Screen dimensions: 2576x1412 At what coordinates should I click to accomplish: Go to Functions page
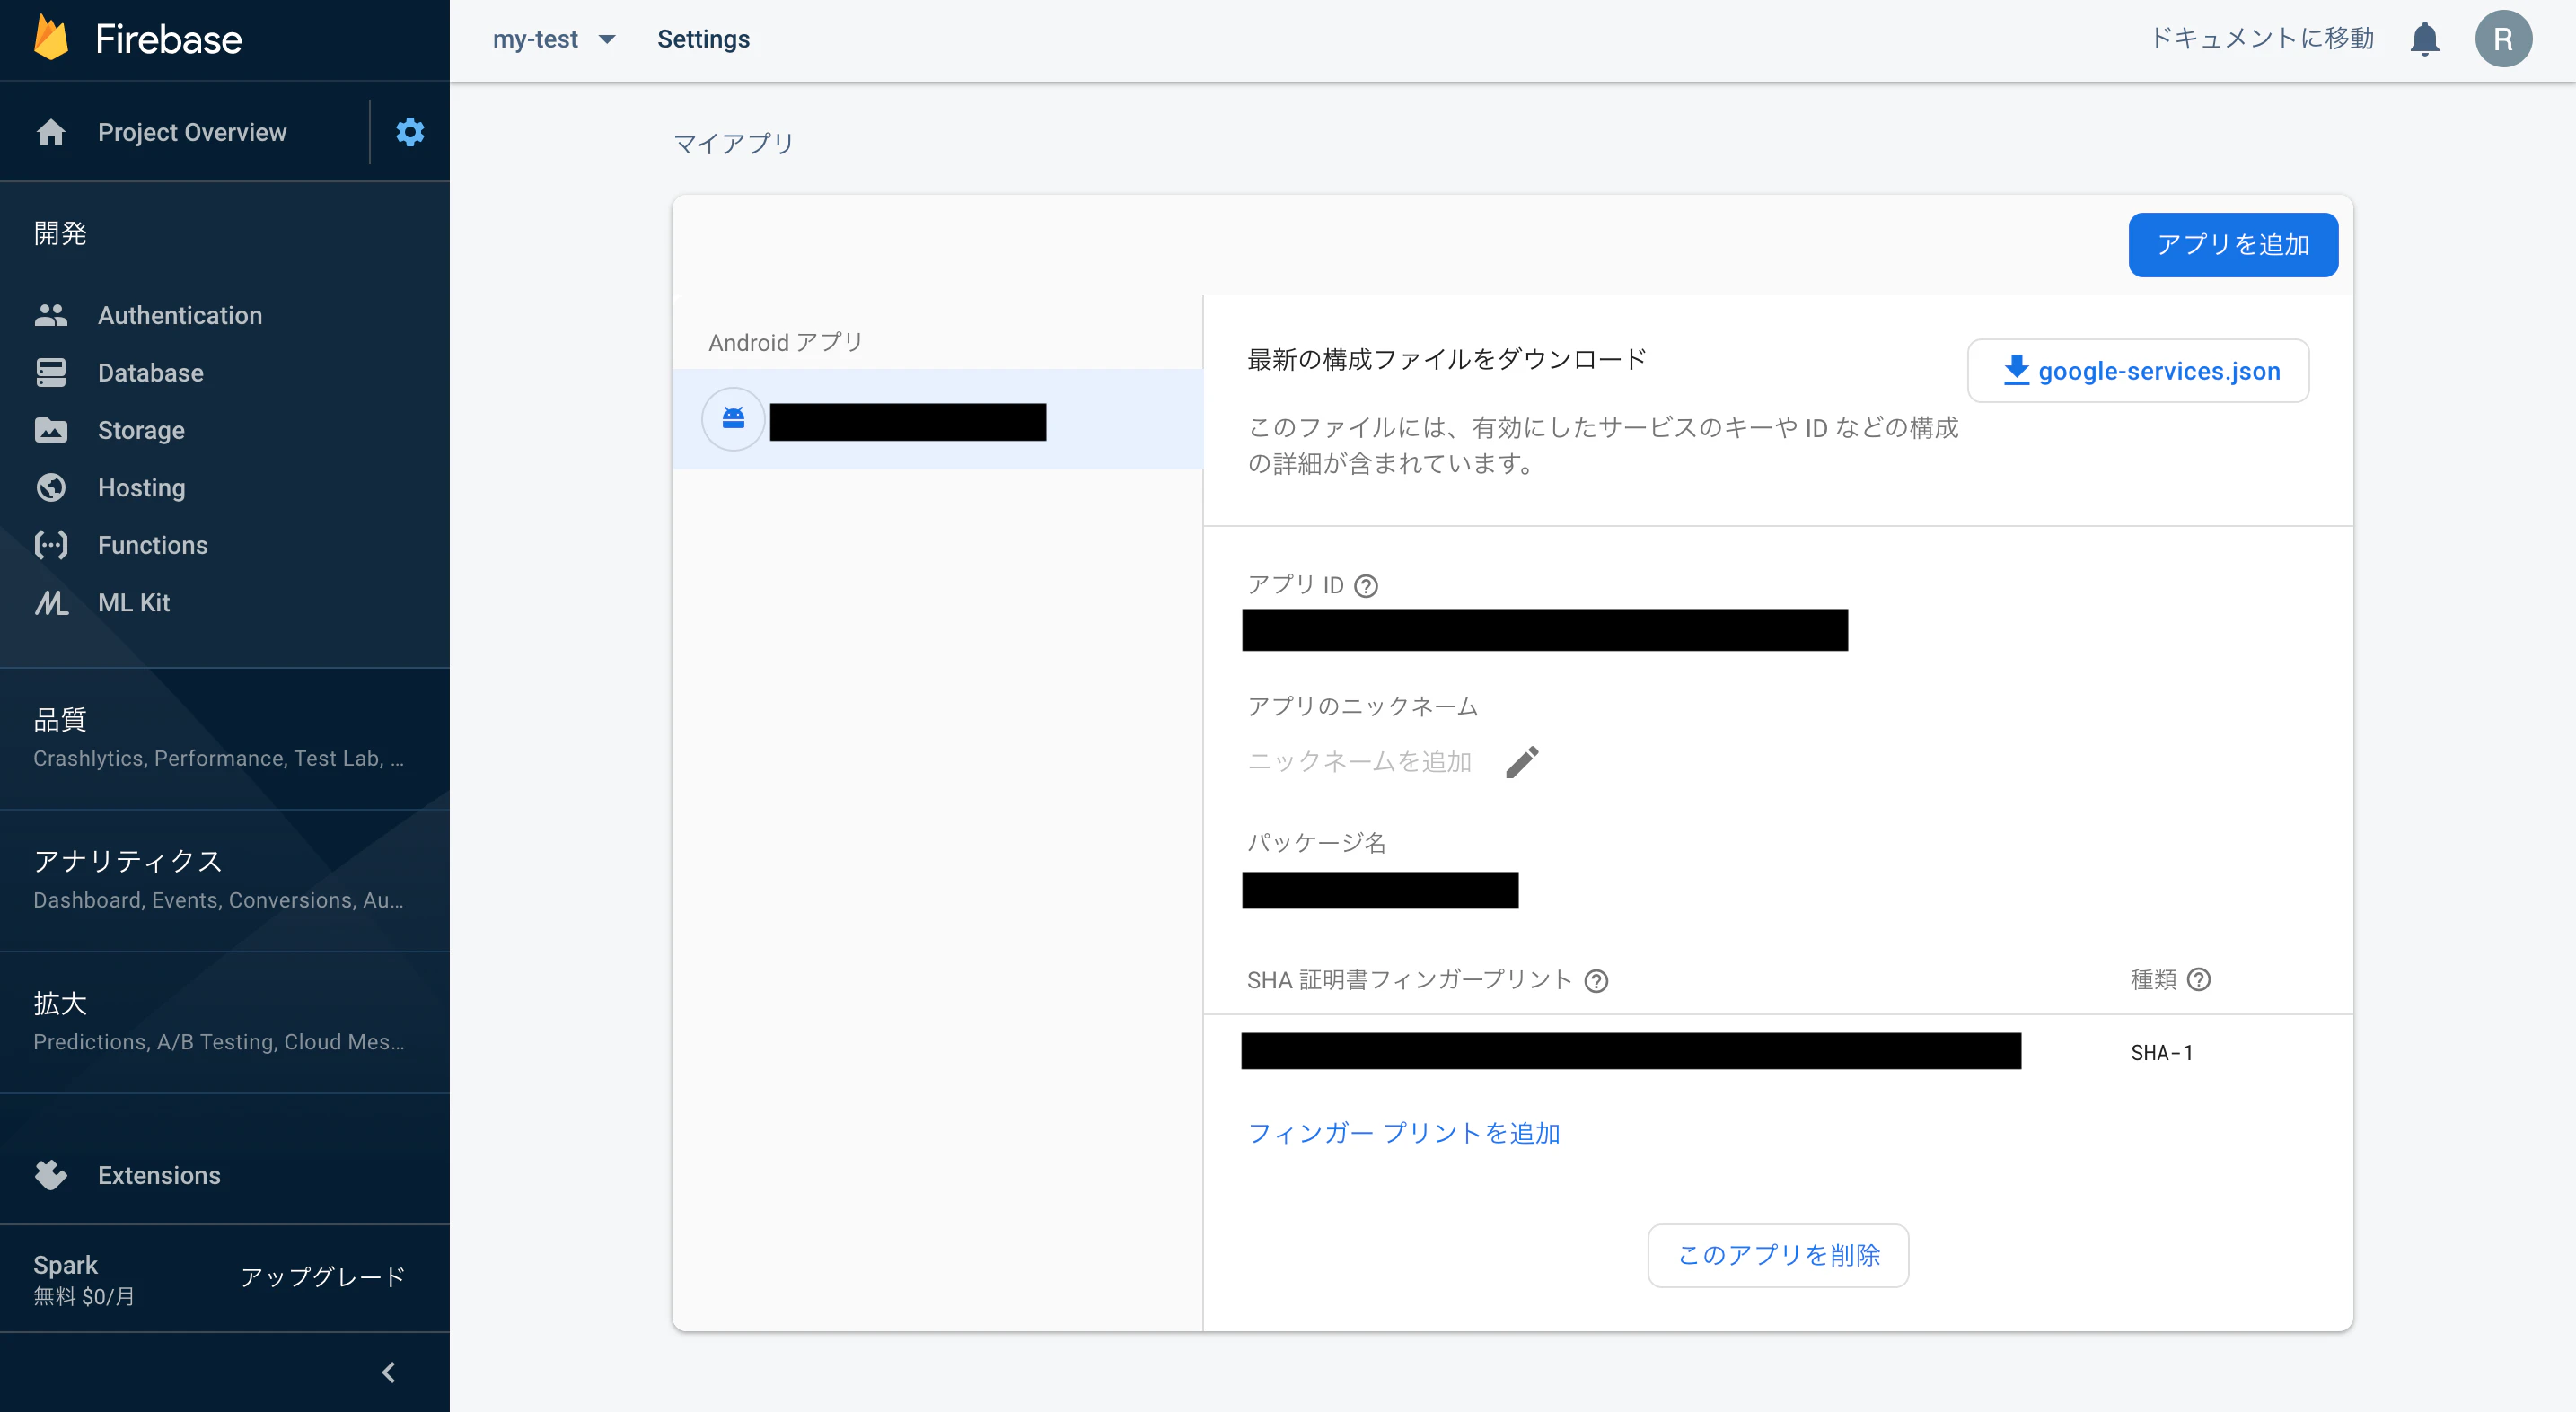(x=152, y=545)
